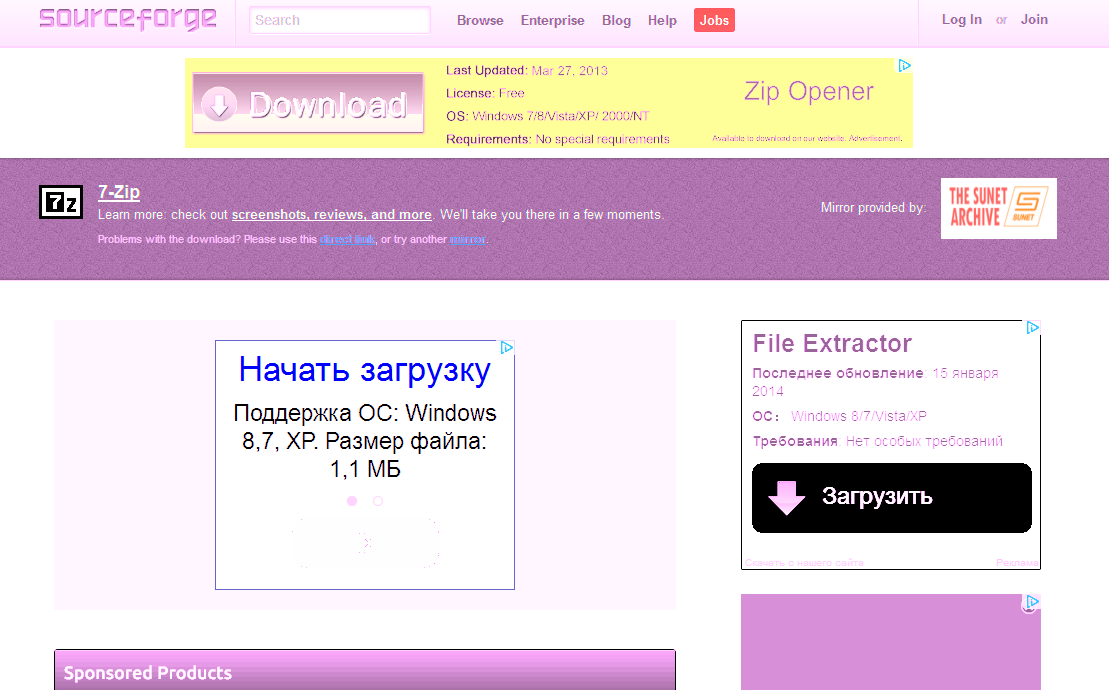Open the Help menu
Screen dimensions: 1109x690
tap(662, 20)
